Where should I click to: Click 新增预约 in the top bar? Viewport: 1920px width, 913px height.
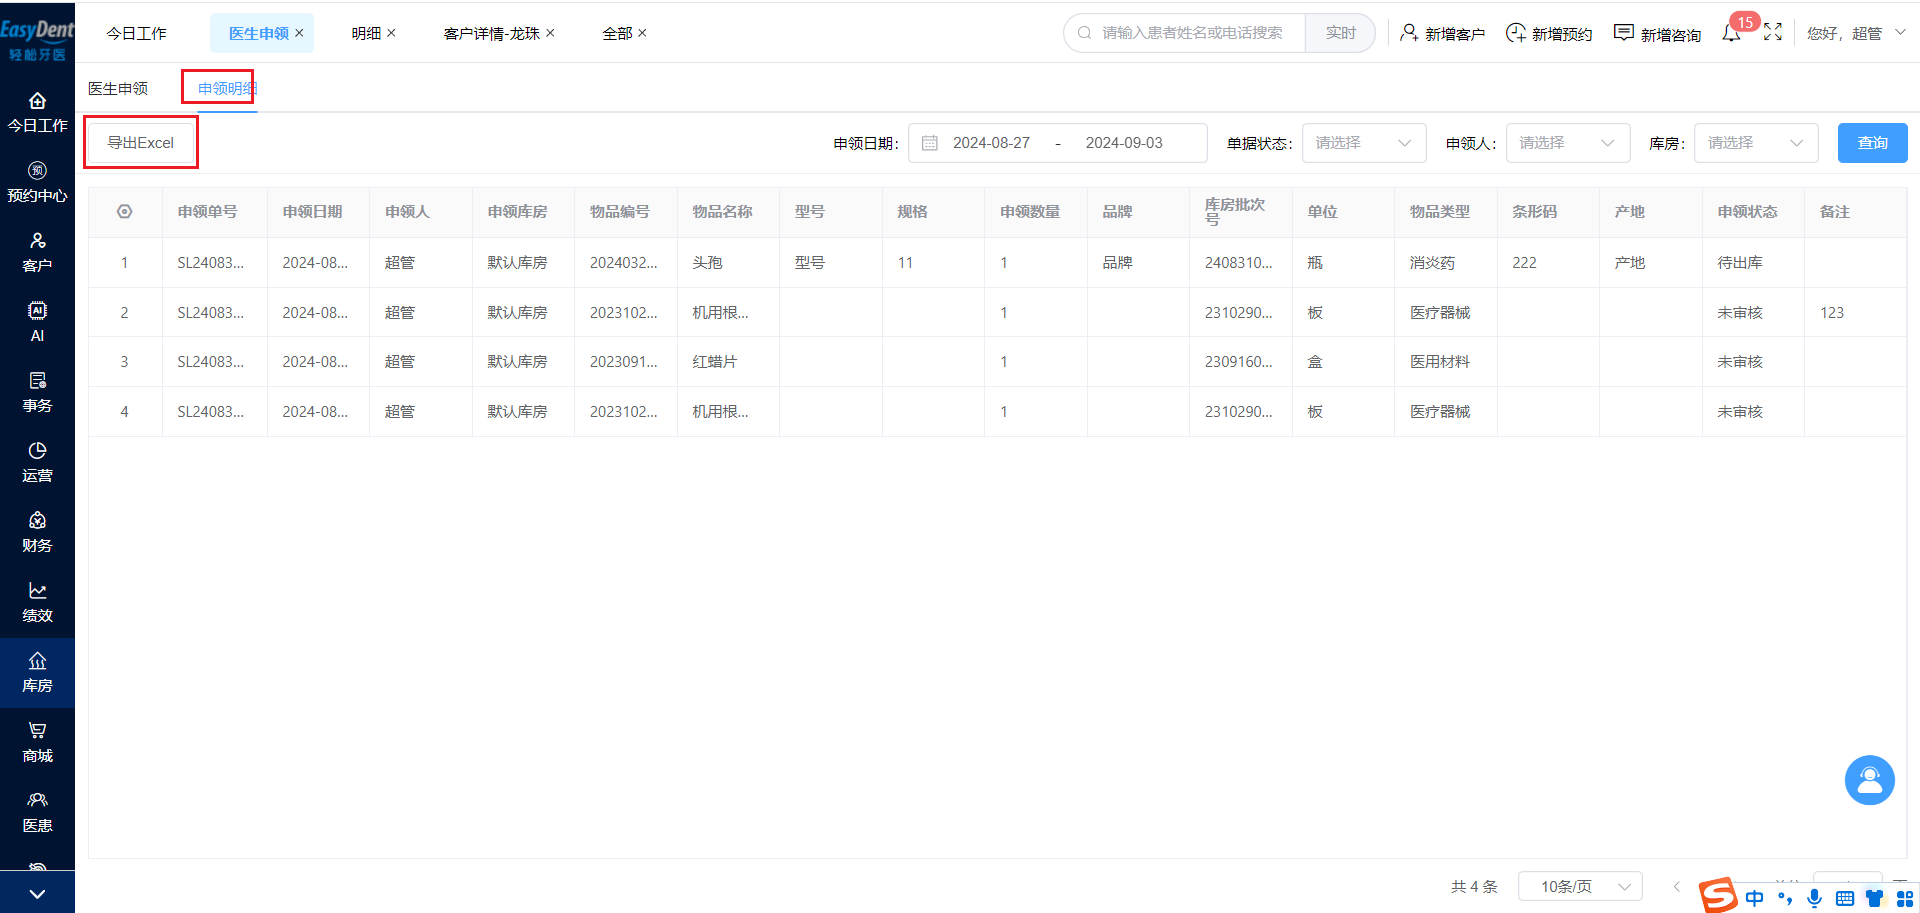click(x=1549, y=33)
